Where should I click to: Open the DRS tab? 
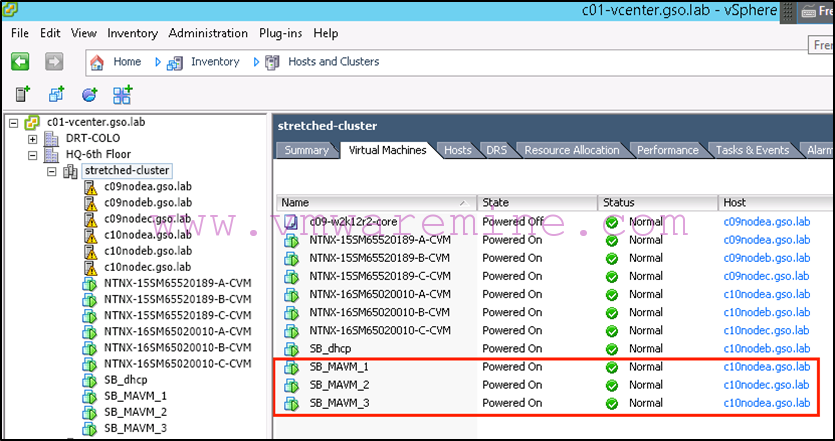497,150
